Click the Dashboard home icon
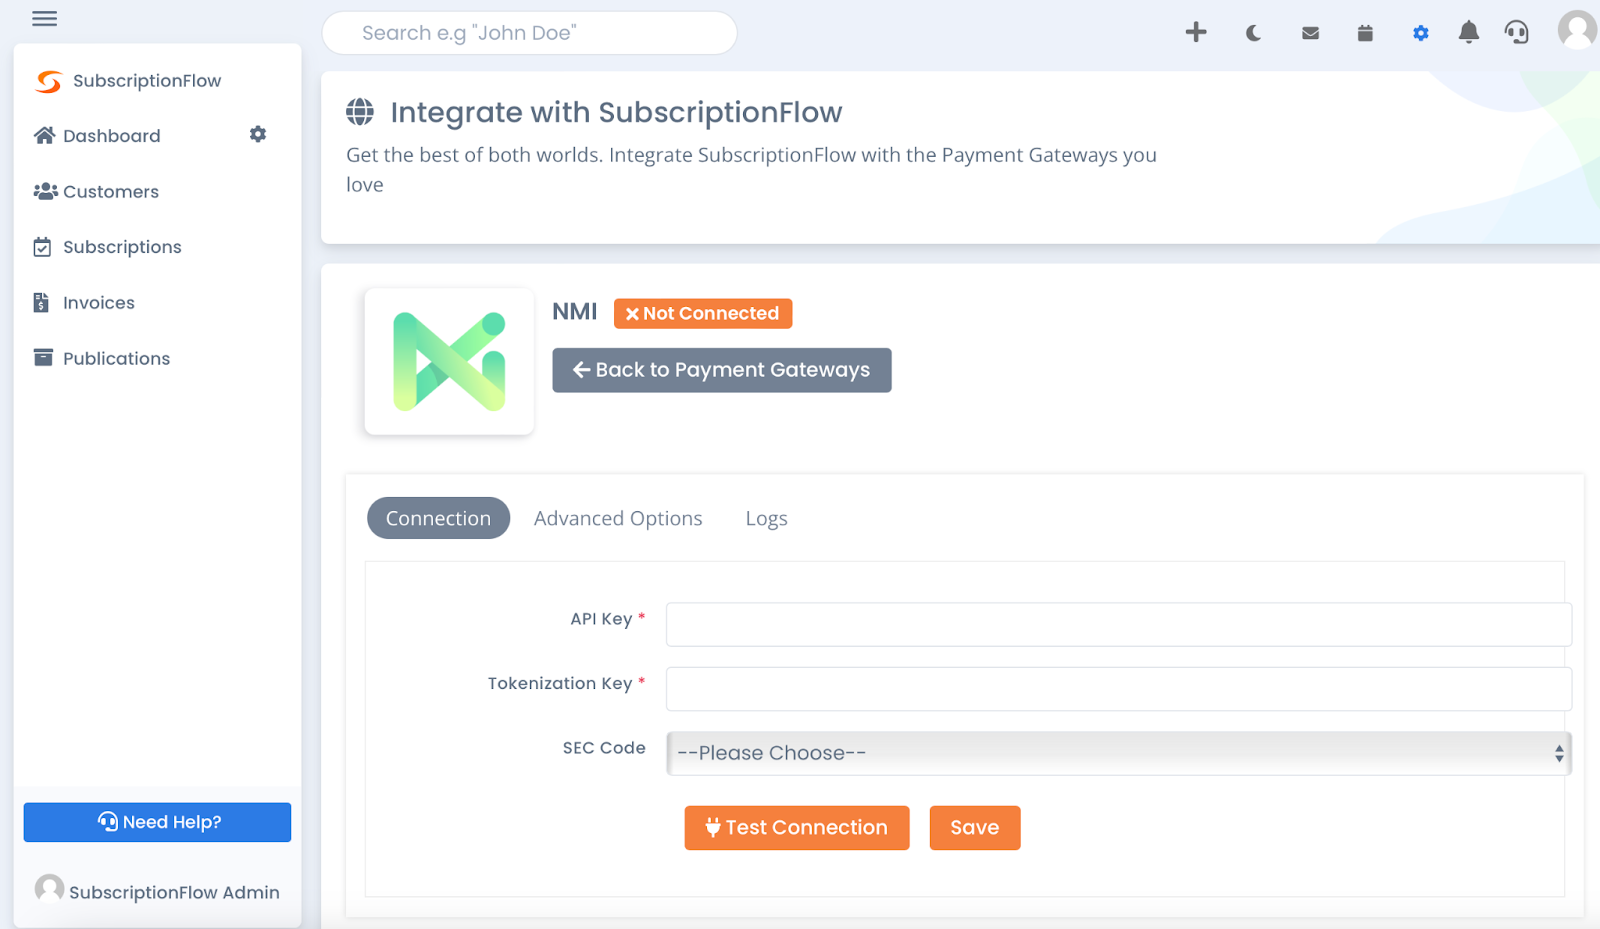The height and width of the screenshot is (929, 1600). coord(44,135)
